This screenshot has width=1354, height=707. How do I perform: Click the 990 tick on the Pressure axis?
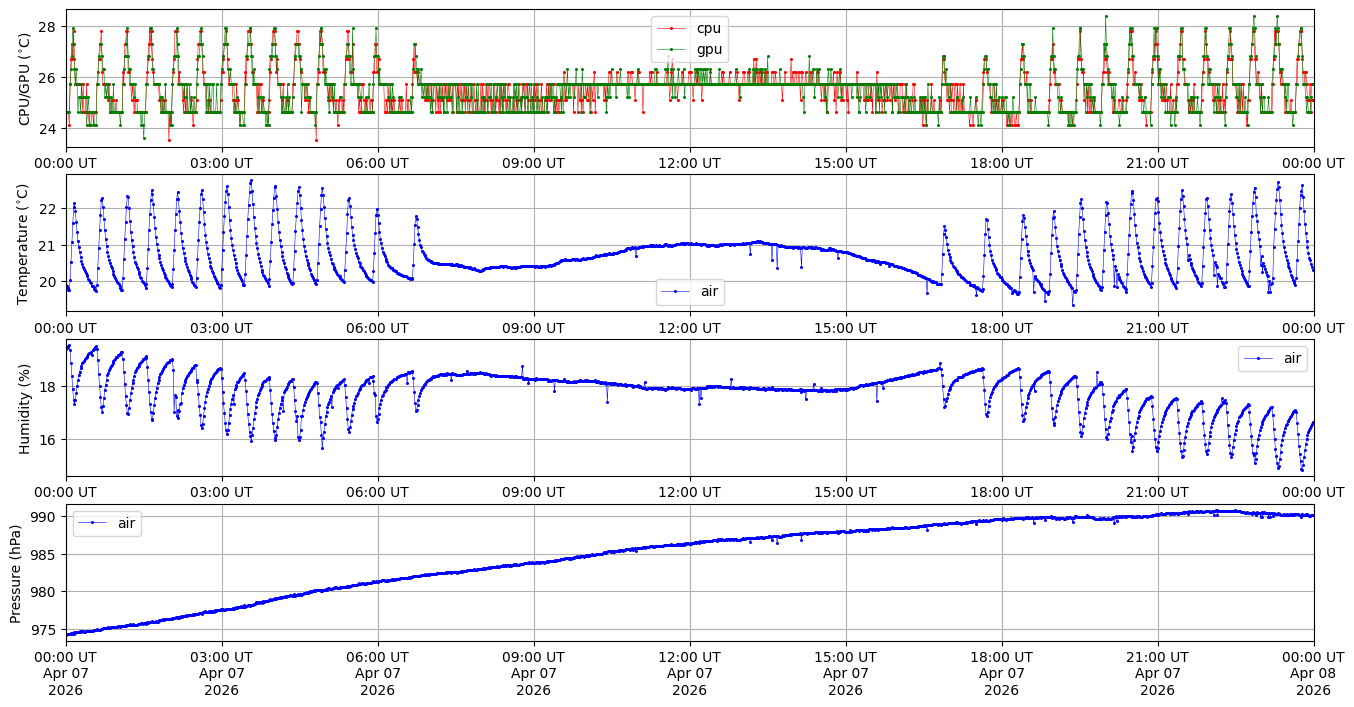point(46,517)
